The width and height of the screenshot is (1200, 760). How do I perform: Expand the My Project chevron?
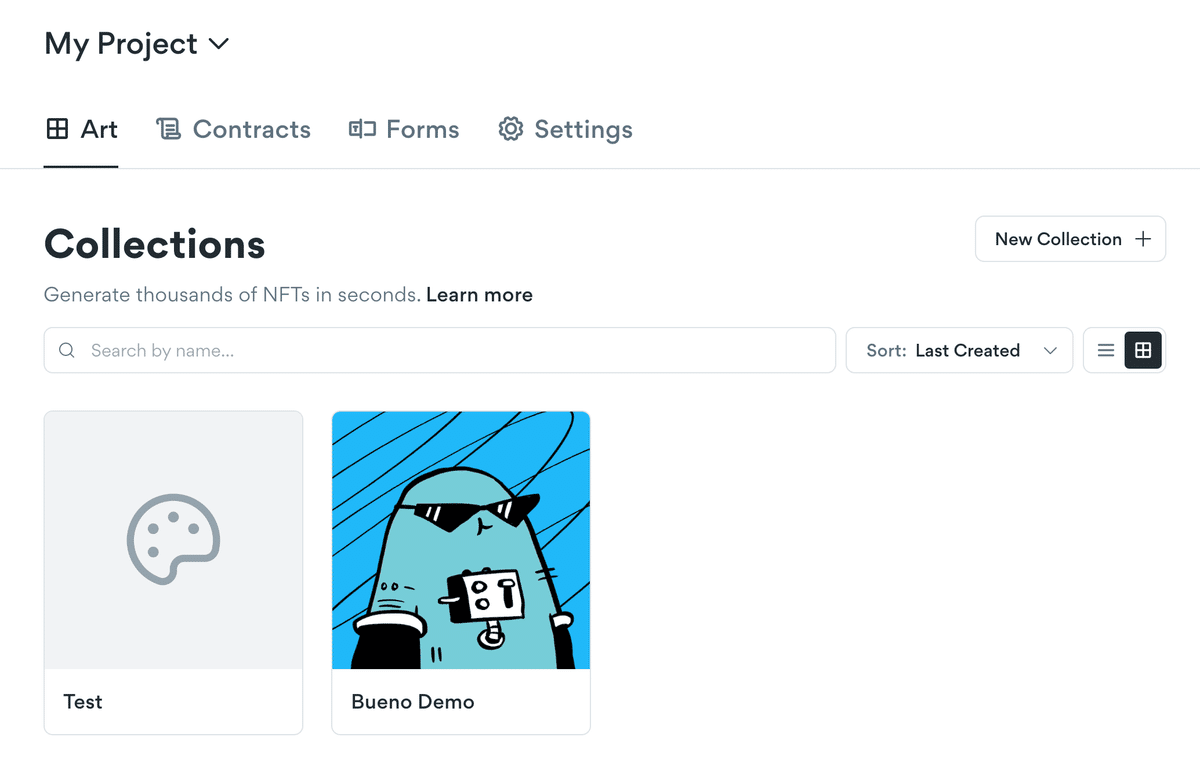click(218, 44)
